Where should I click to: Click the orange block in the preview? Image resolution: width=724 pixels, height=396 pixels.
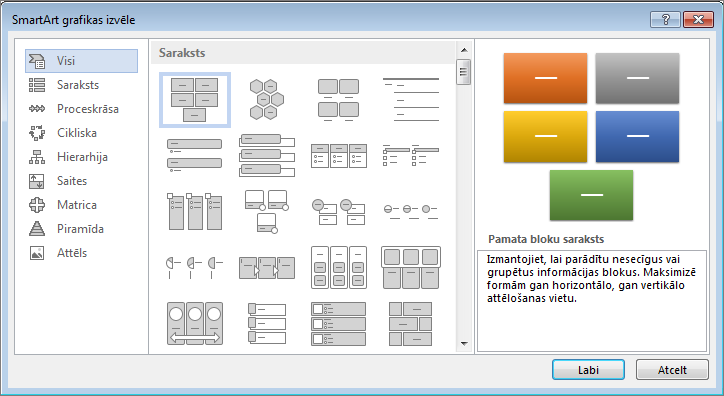point(545,78)
